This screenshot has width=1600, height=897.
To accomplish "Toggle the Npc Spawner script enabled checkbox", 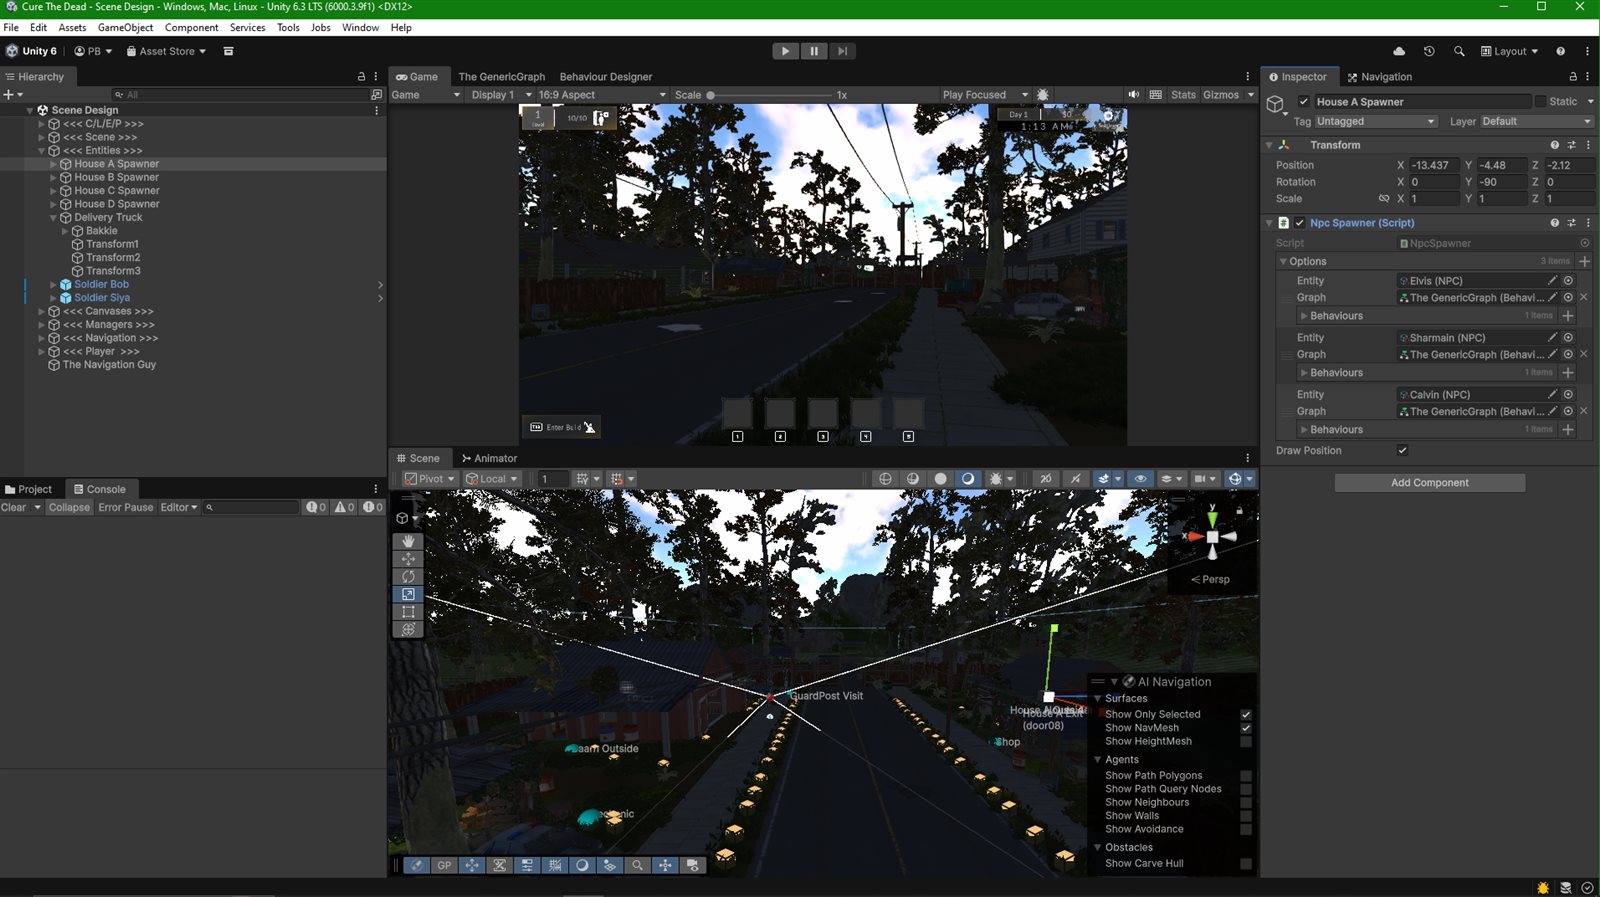I will [x=1299, y=223].
